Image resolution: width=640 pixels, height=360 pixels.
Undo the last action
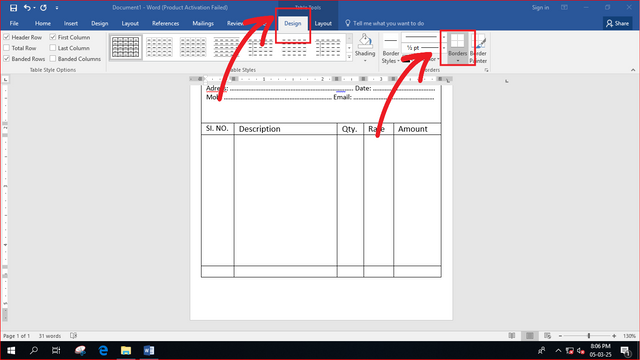(x=27, y=7)
